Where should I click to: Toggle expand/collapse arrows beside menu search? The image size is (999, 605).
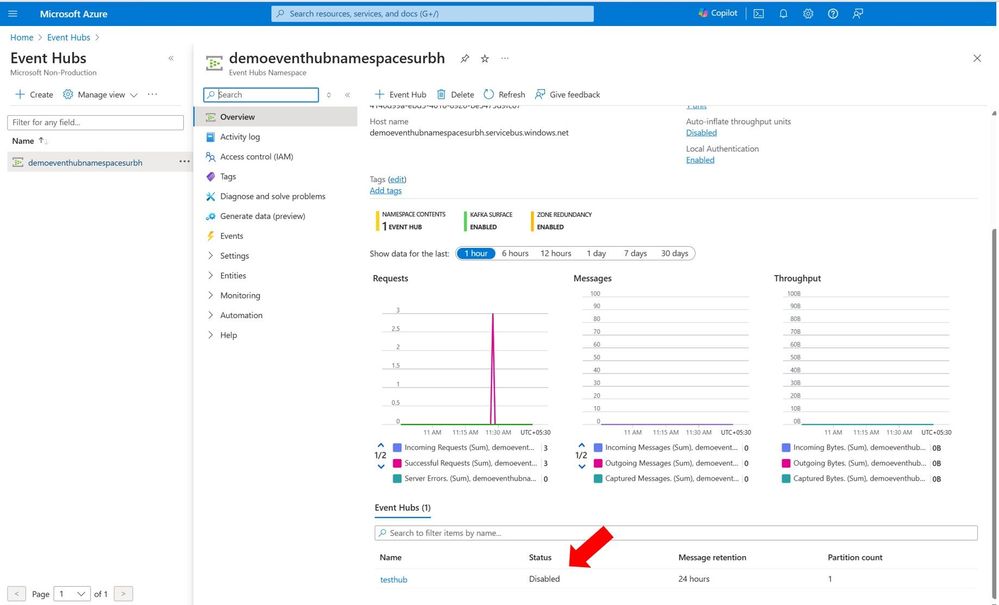coord(329,95)
